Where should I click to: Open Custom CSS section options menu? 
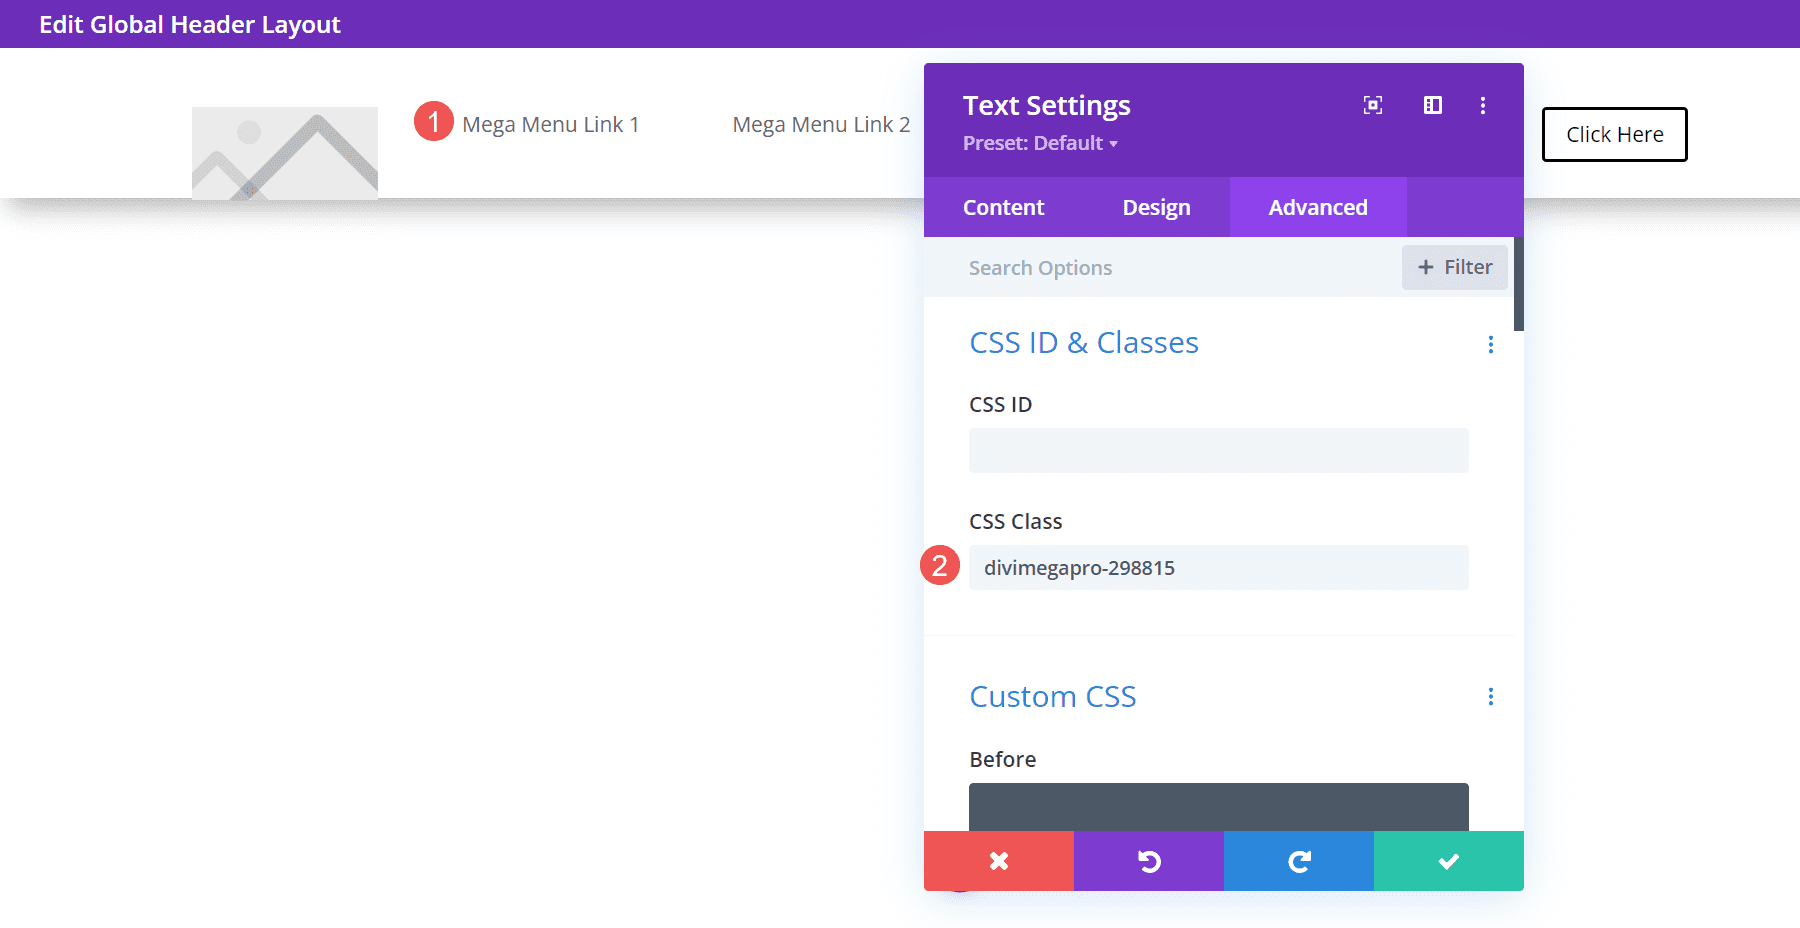[x=1490, y=696]
